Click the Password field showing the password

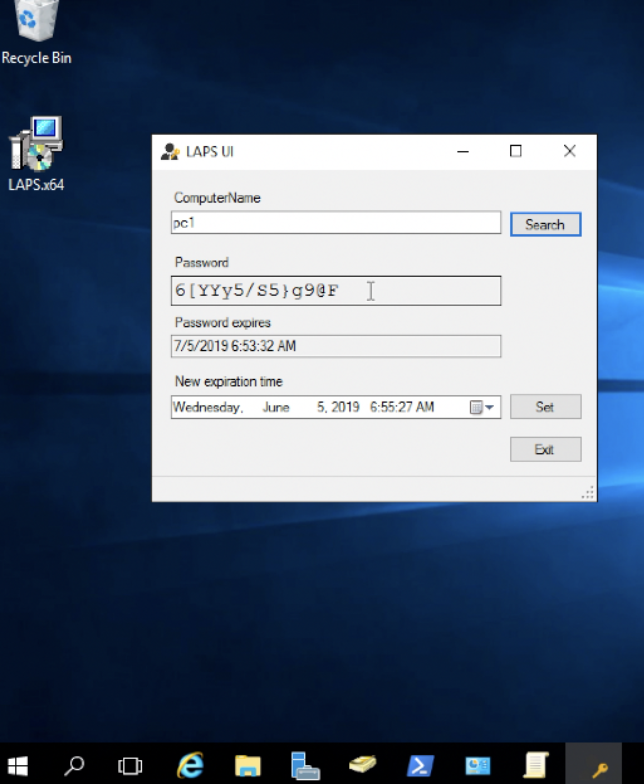(335, 291)
